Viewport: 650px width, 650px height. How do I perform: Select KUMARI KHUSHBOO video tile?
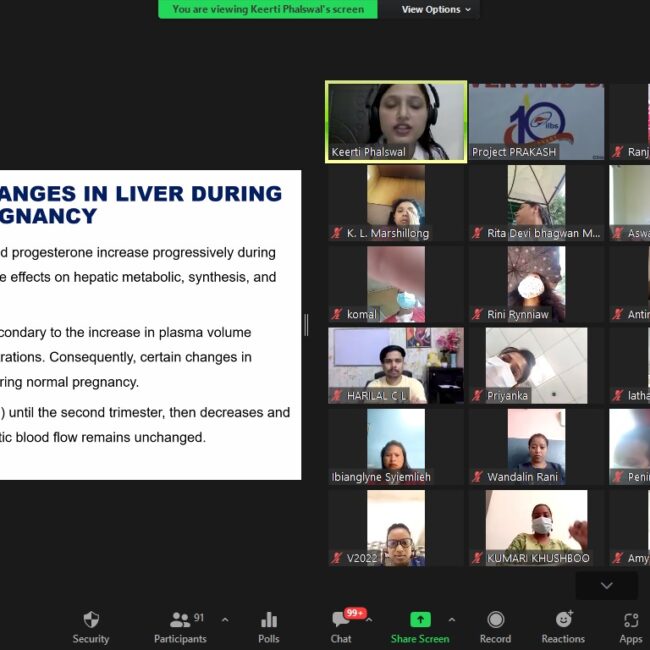pos(536,528)
